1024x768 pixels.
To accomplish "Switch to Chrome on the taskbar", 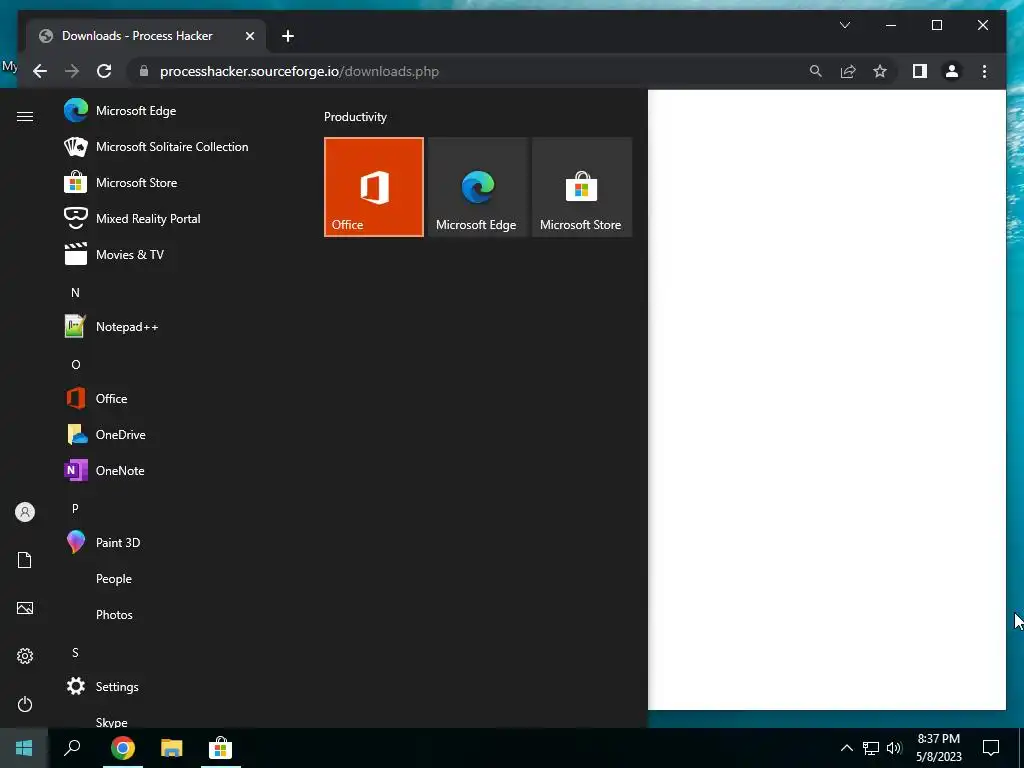I will point(123,748).
